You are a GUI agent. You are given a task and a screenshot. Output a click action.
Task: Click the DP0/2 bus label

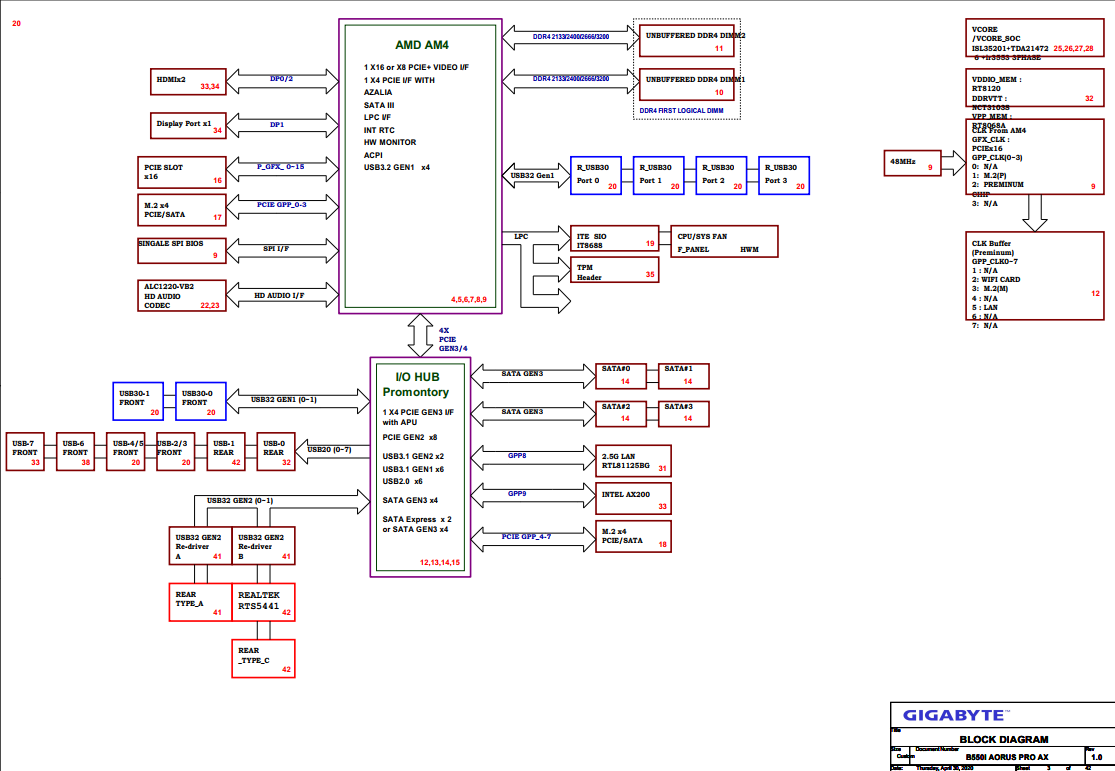(x=282, y=78)
